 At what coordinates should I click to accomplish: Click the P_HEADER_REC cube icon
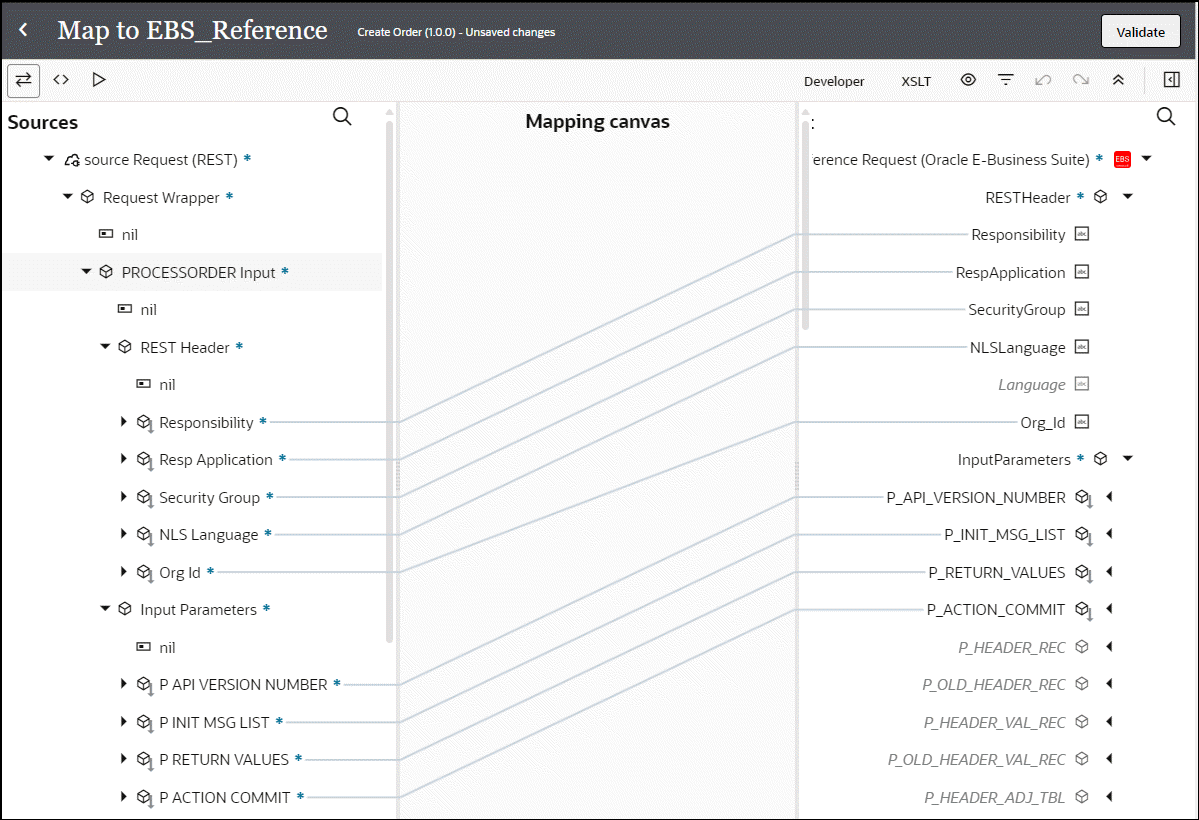[x=1082, y=646]
